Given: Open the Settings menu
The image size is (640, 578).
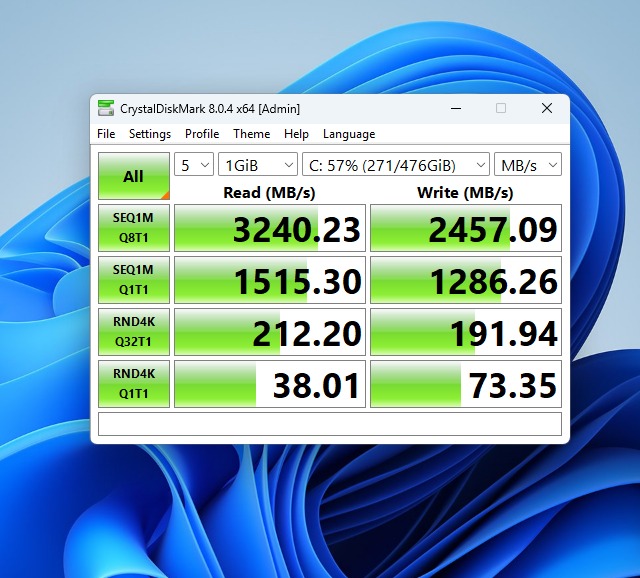Looking at the screenshot, I should coord(150,134).
